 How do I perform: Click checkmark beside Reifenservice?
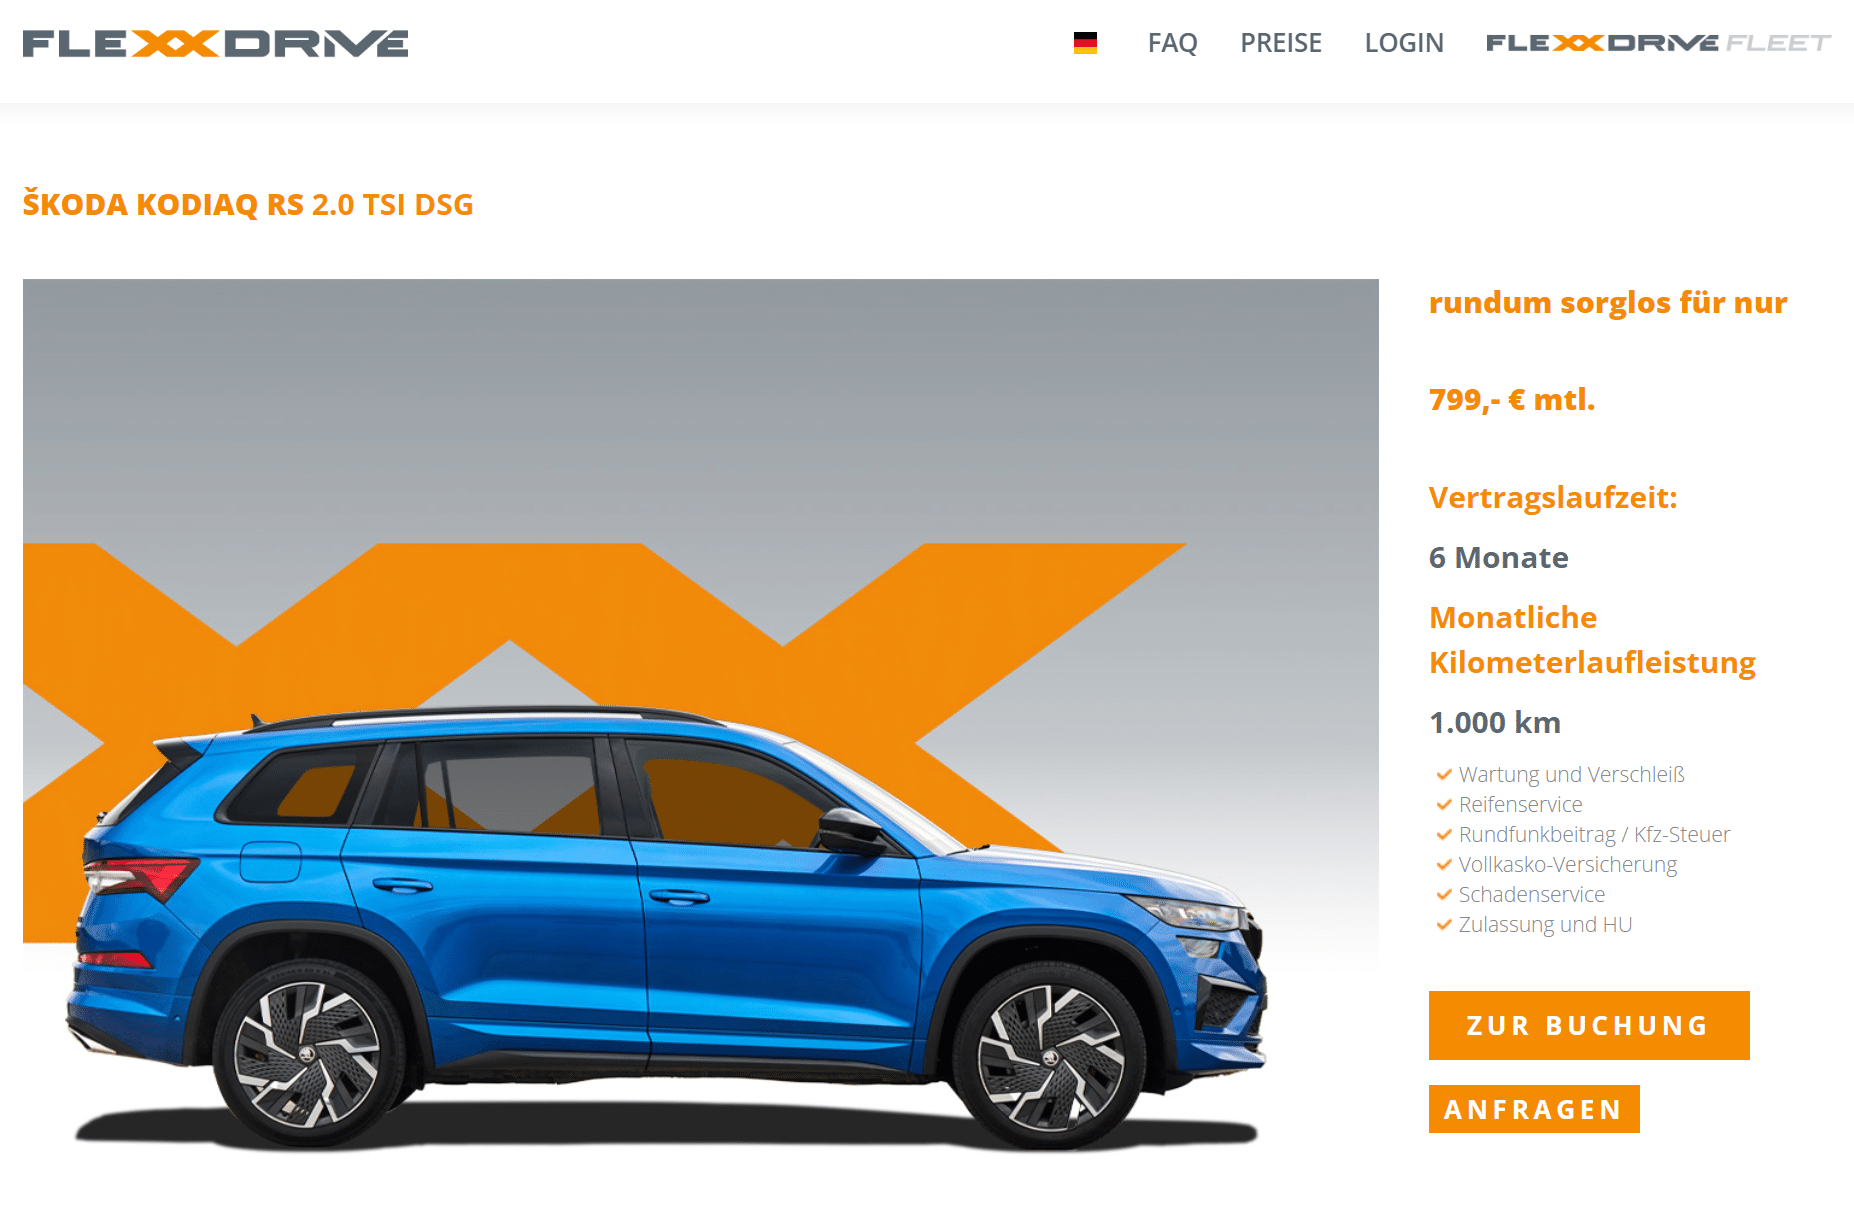(1444, 804)
